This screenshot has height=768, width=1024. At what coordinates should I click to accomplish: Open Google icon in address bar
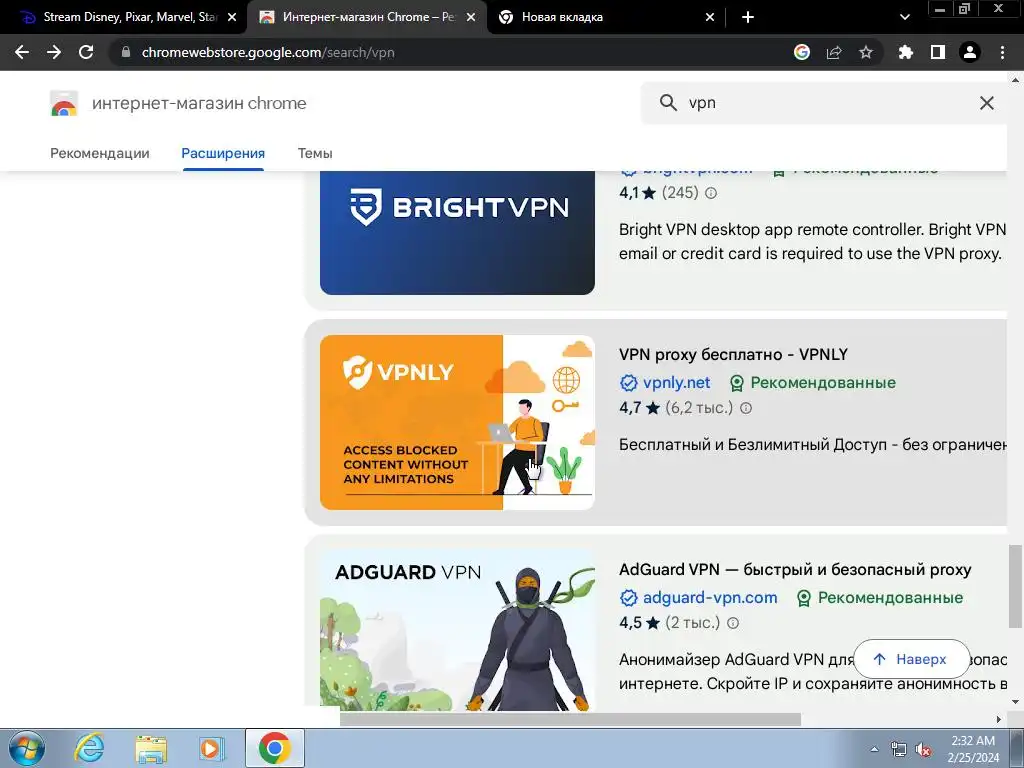click(x=802, y=52)
